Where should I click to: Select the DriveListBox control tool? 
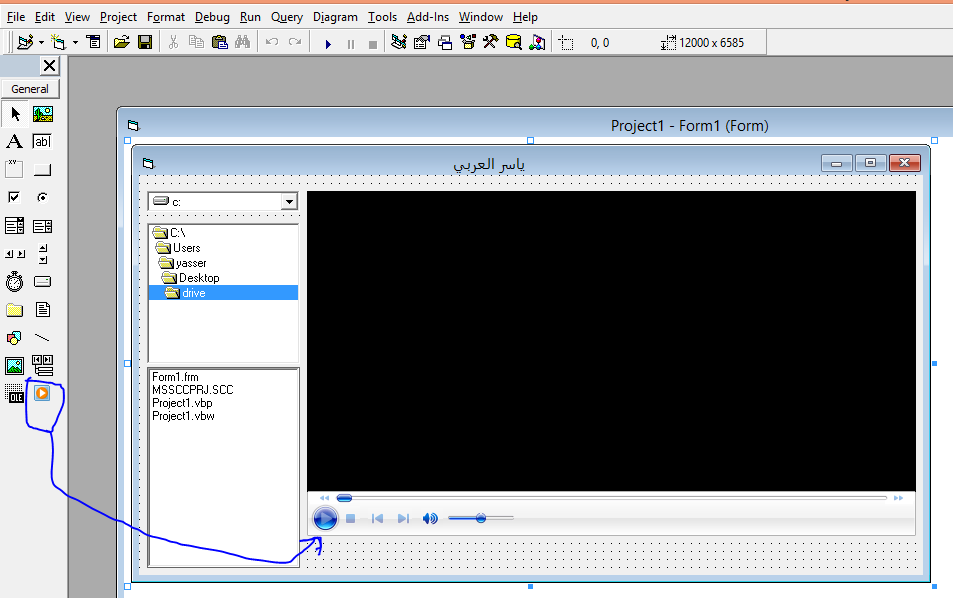43,281
